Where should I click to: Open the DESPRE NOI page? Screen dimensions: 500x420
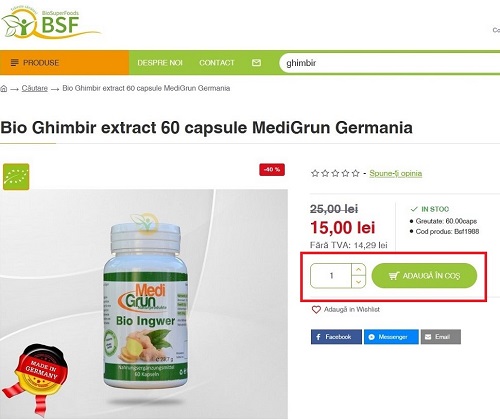(x=160, y=63)
